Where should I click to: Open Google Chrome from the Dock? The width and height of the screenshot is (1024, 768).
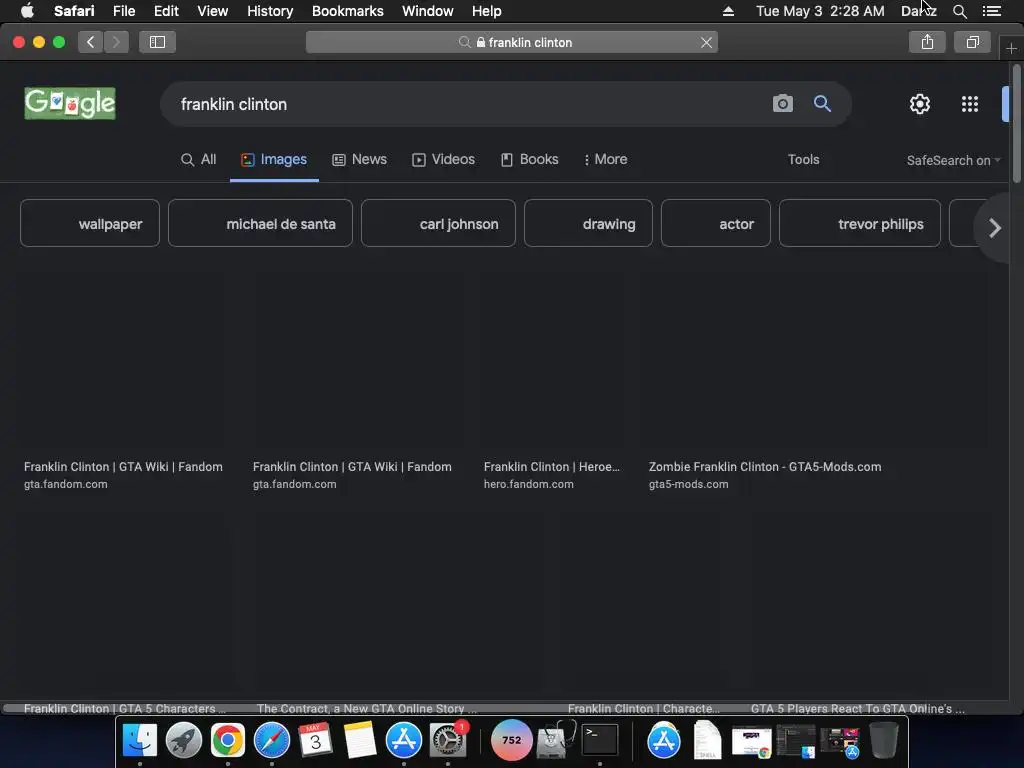[x=227, y=740]
